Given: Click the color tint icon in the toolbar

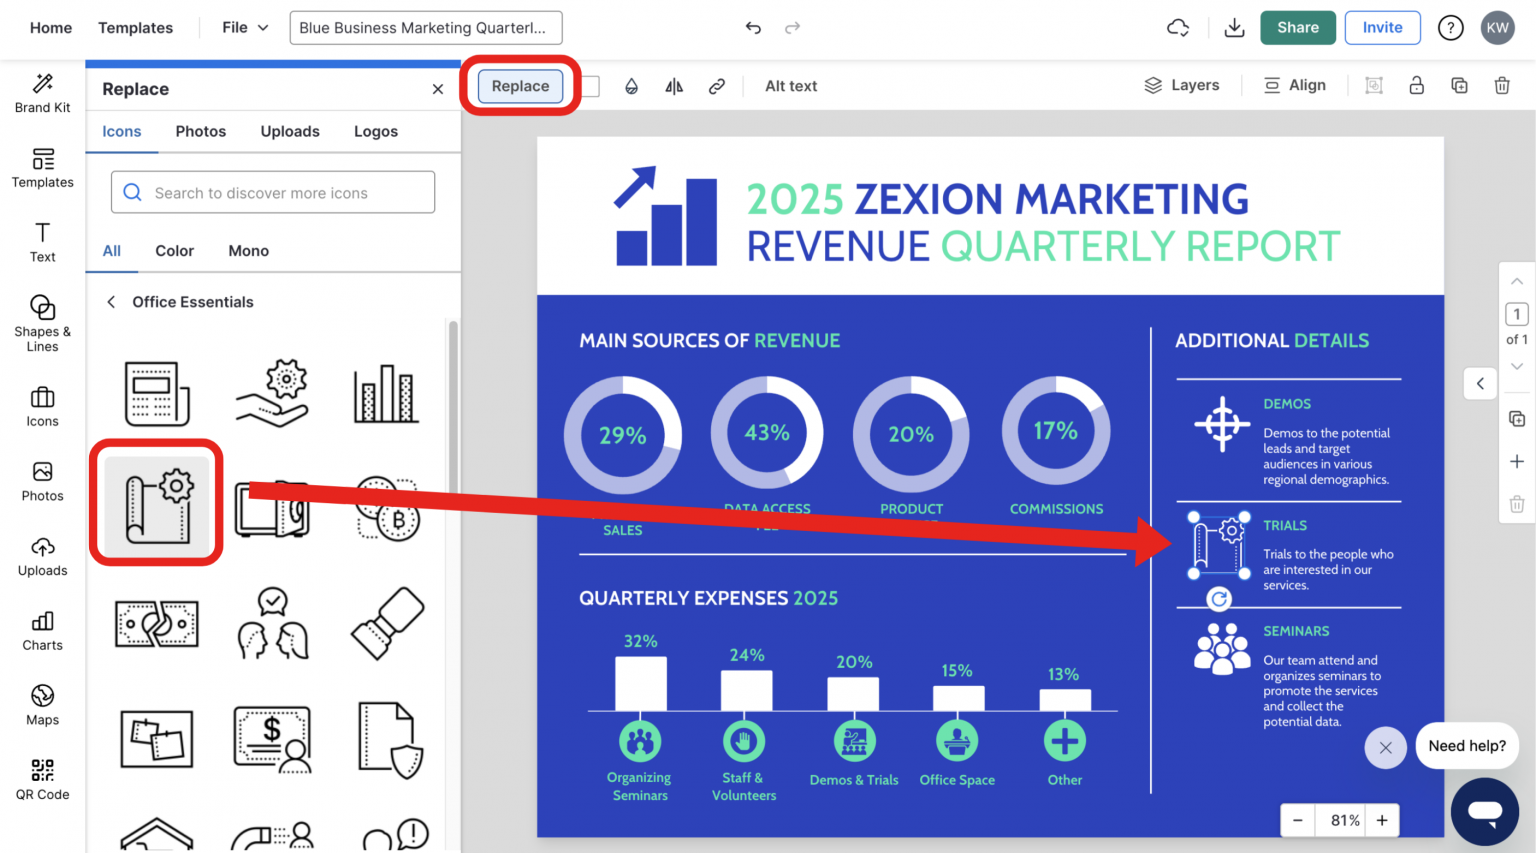Looking at the screenshot, I should click(x=632, y=86).
